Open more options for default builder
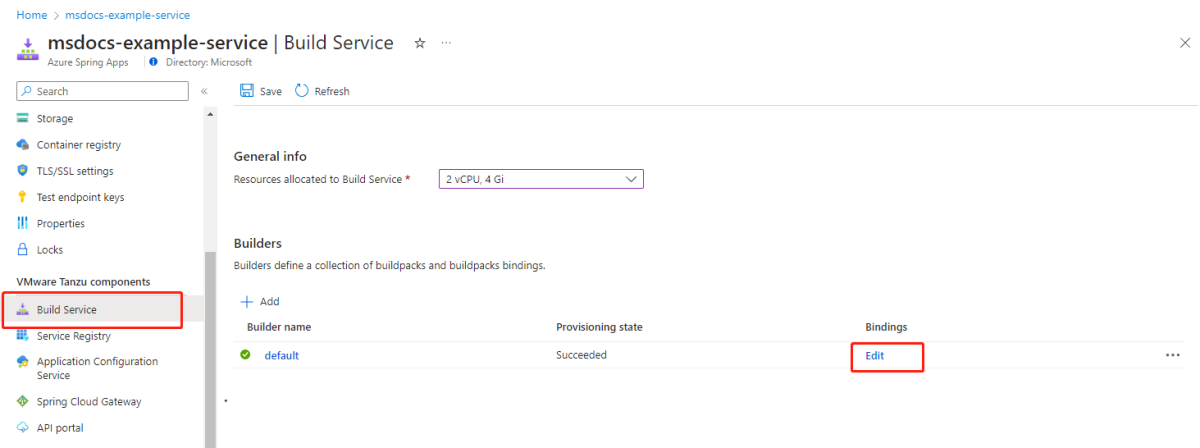 tap(1173, 355)
